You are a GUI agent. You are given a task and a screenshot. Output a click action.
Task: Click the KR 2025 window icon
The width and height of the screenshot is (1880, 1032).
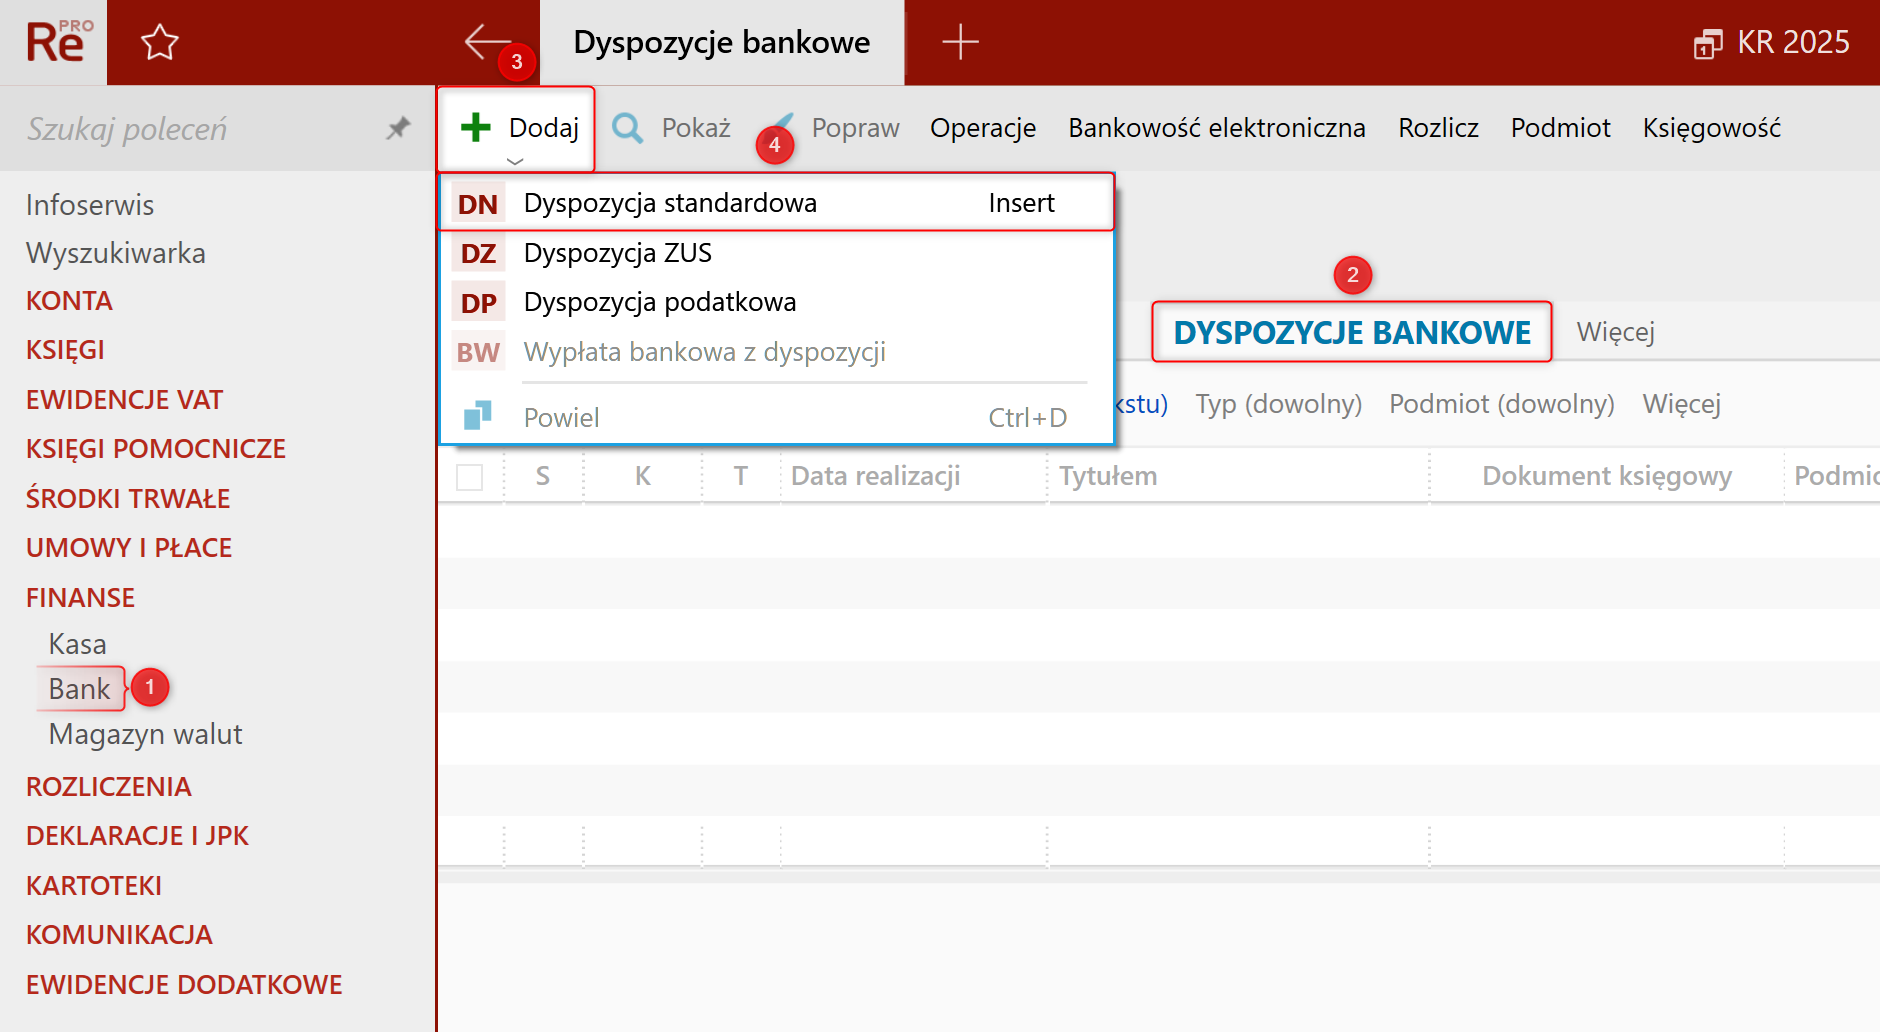click(1708, 44)
